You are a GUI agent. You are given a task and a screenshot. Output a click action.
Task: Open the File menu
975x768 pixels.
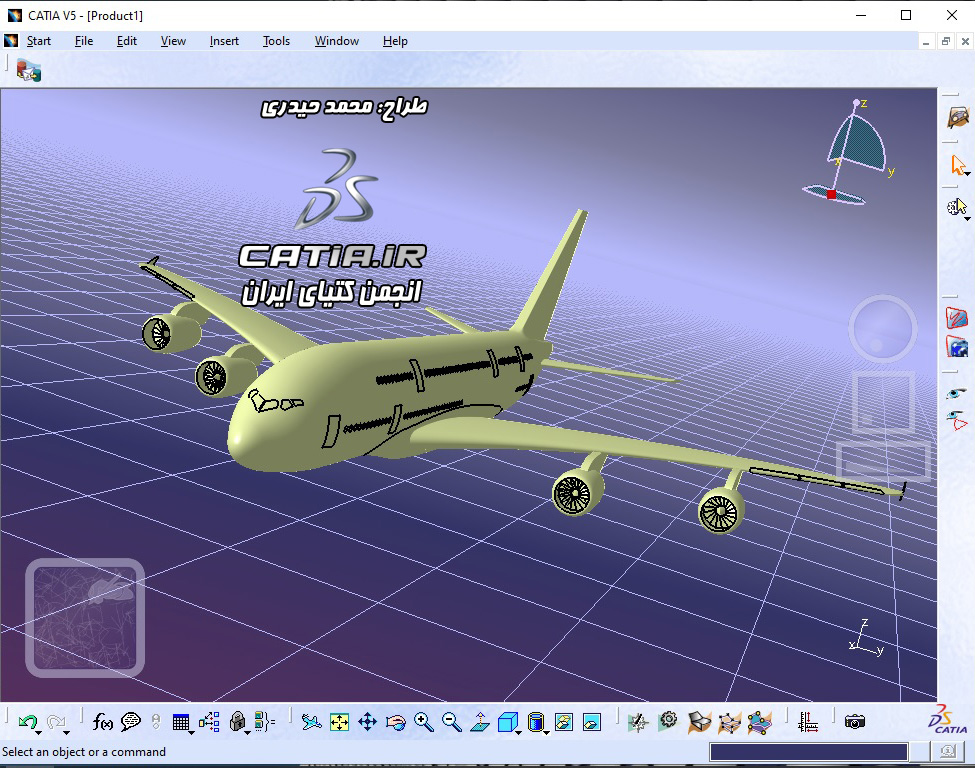[84, 41]
